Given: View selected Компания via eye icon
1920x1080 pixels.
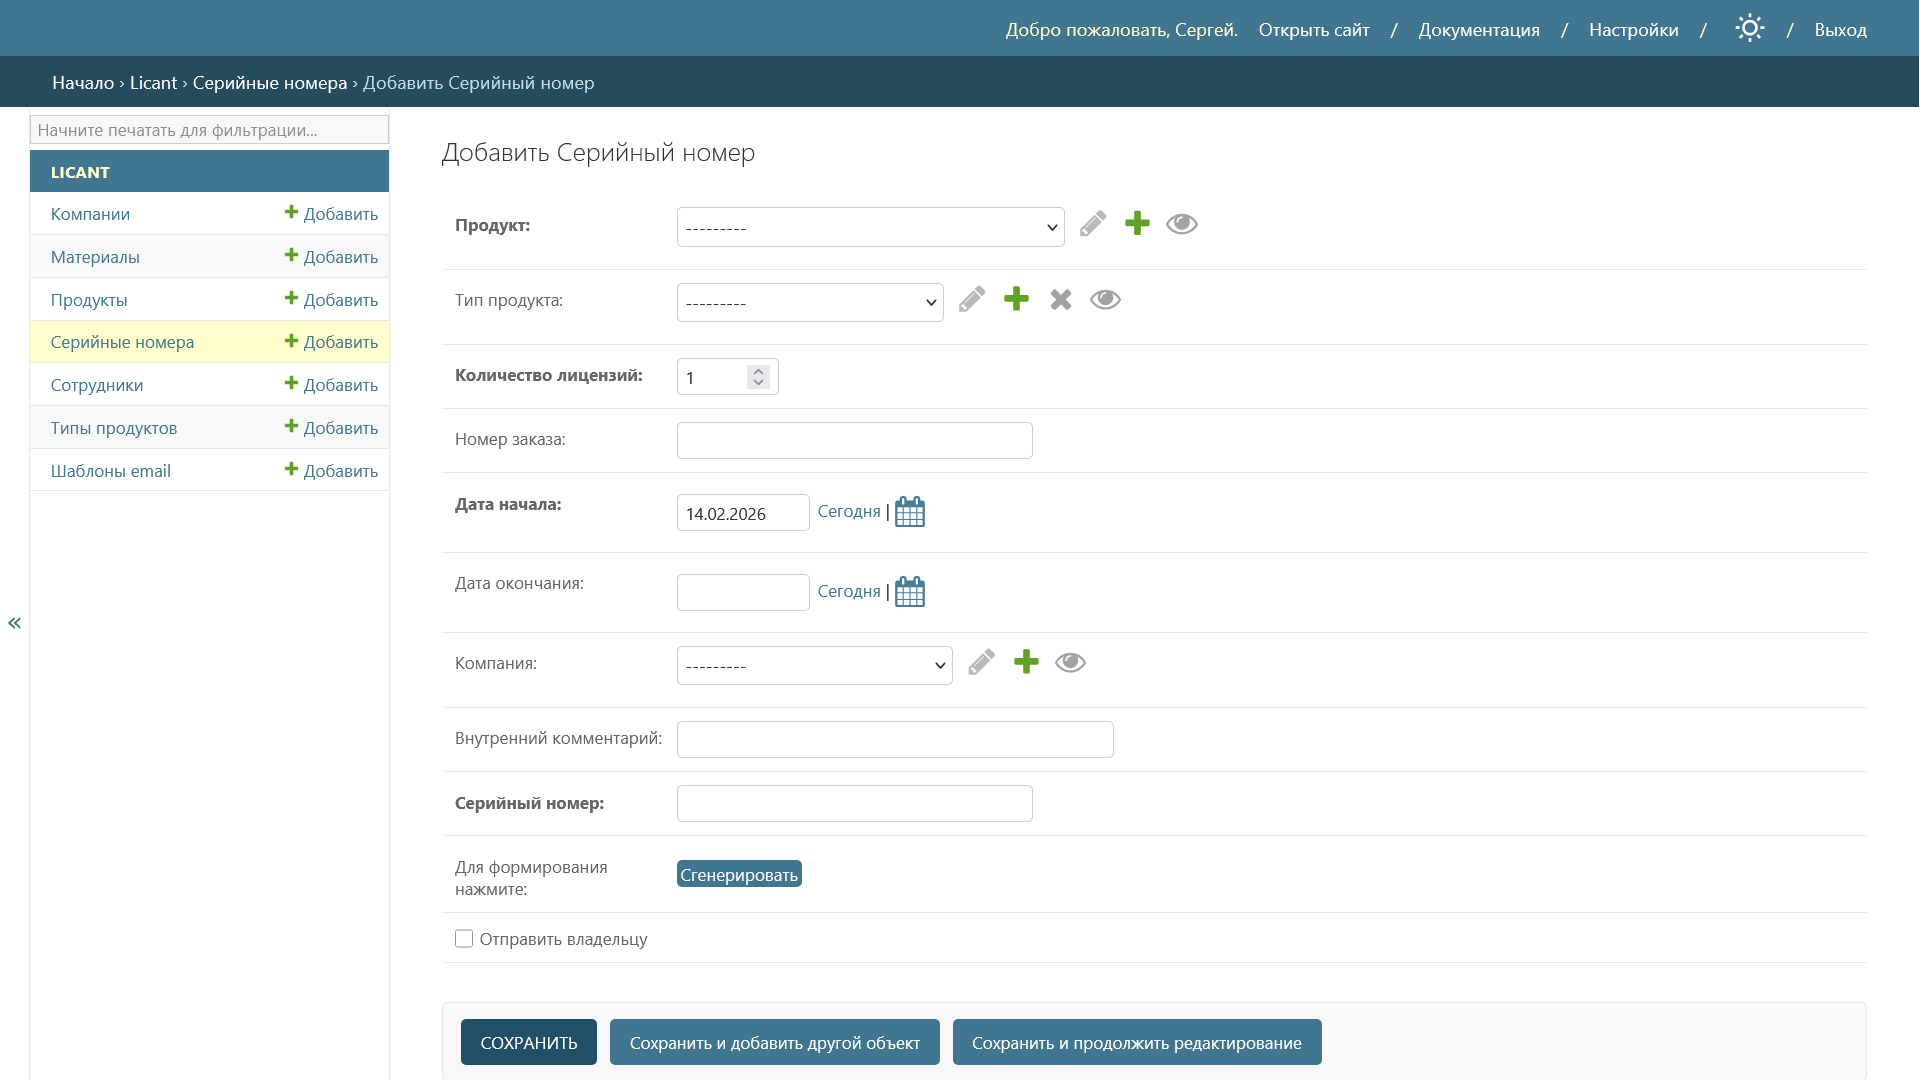Looking at the screenshot, I should tap(1070, 663).
